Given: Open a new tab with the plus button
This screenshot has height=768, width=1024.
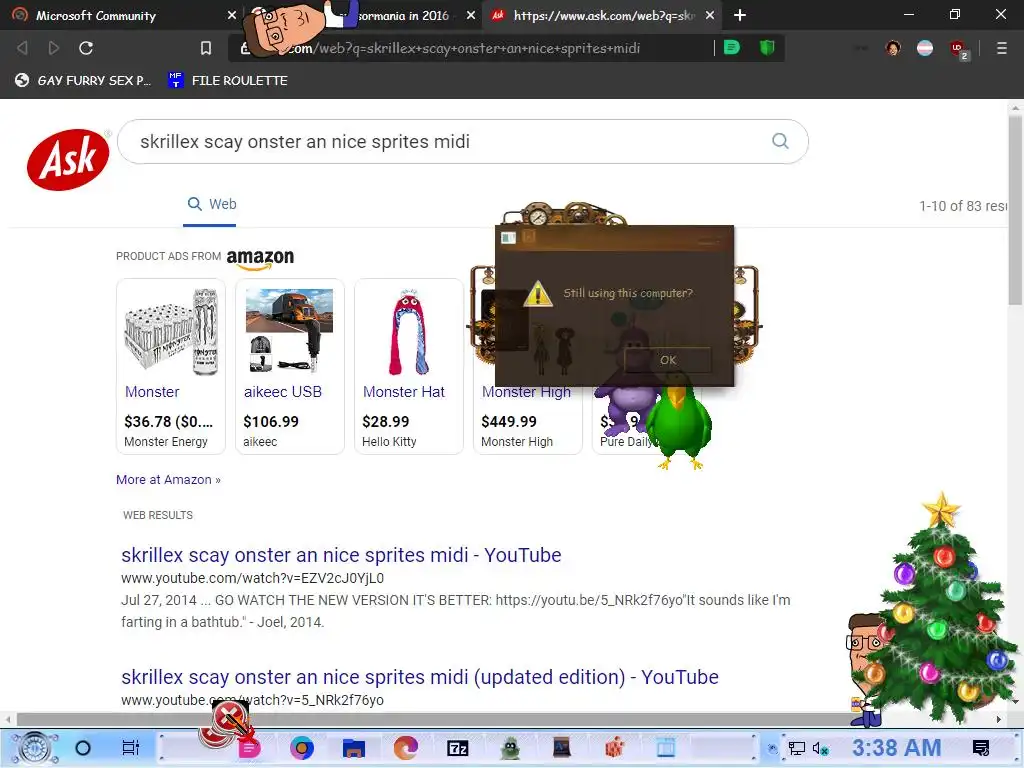Looking at the screenshot, I should coord(740,15).
